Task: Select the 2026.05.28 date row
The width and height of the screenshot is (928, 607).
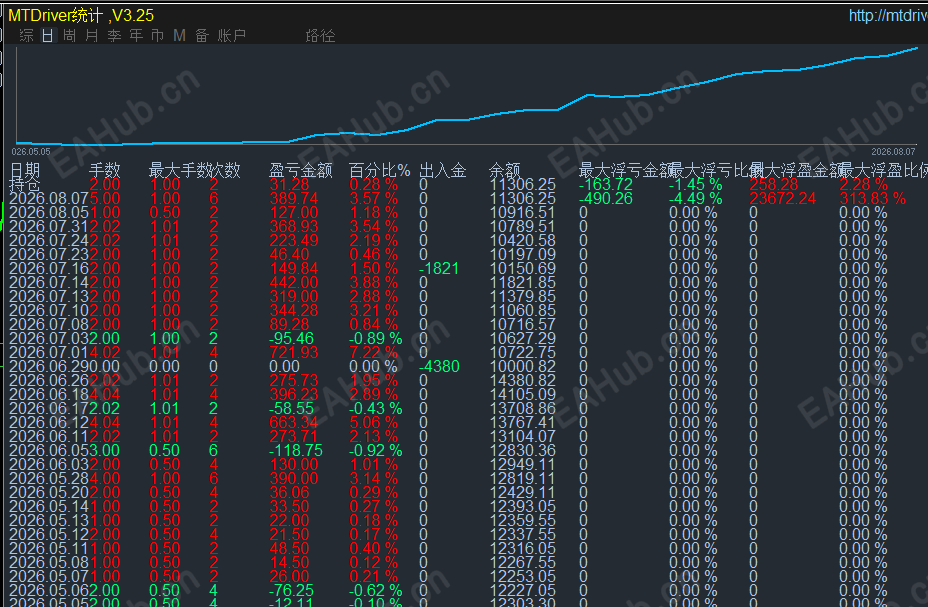Action: pos(49,479)
